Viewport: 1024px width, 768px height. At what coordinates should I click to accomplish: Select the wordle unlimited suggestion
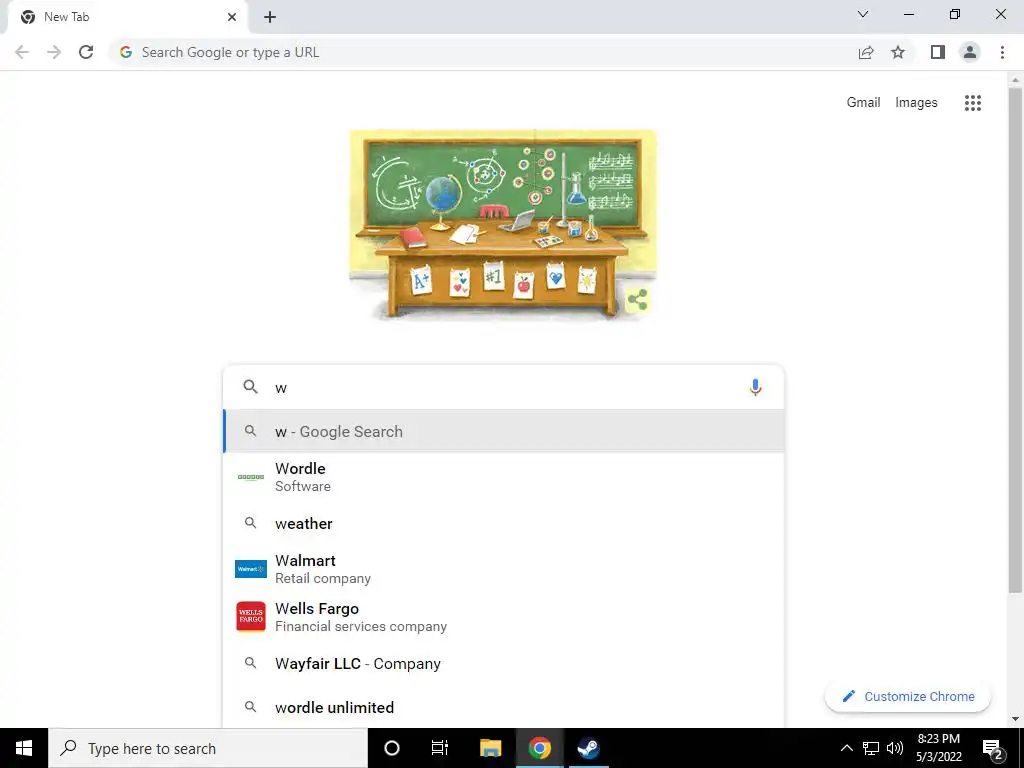point(504,707)
